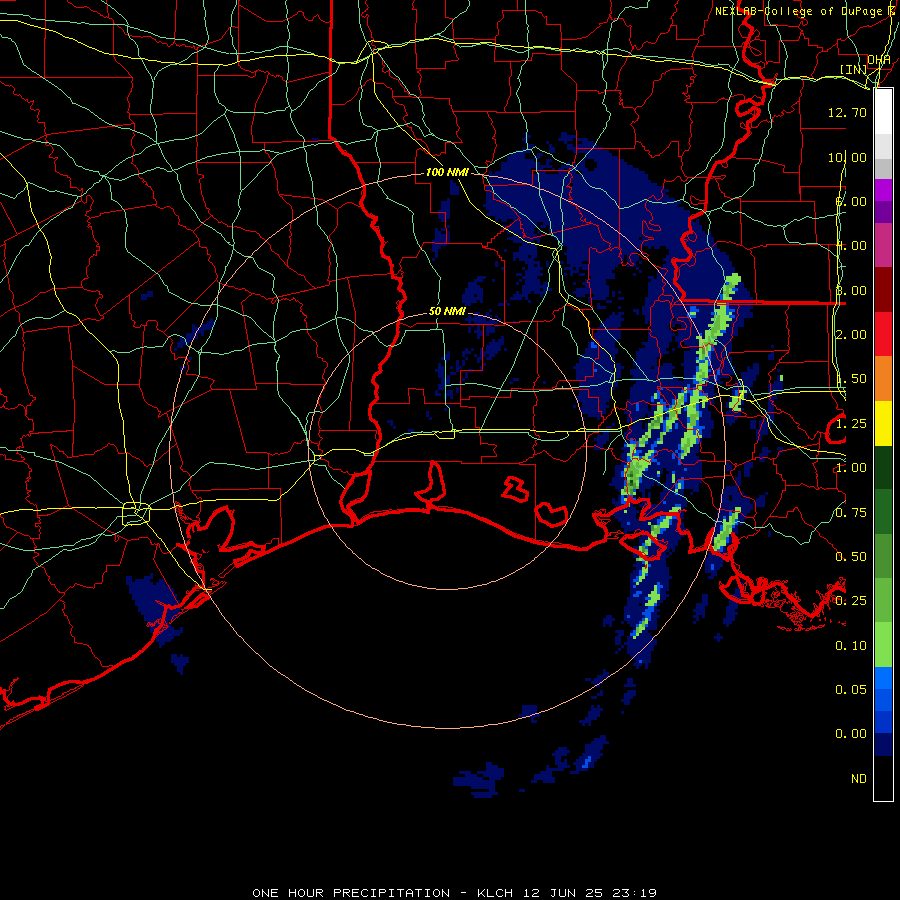Image resolution: width=900 pixels, height=900 pixels.
Task: Click the "1.25" scale value
Action: (851, 424)
